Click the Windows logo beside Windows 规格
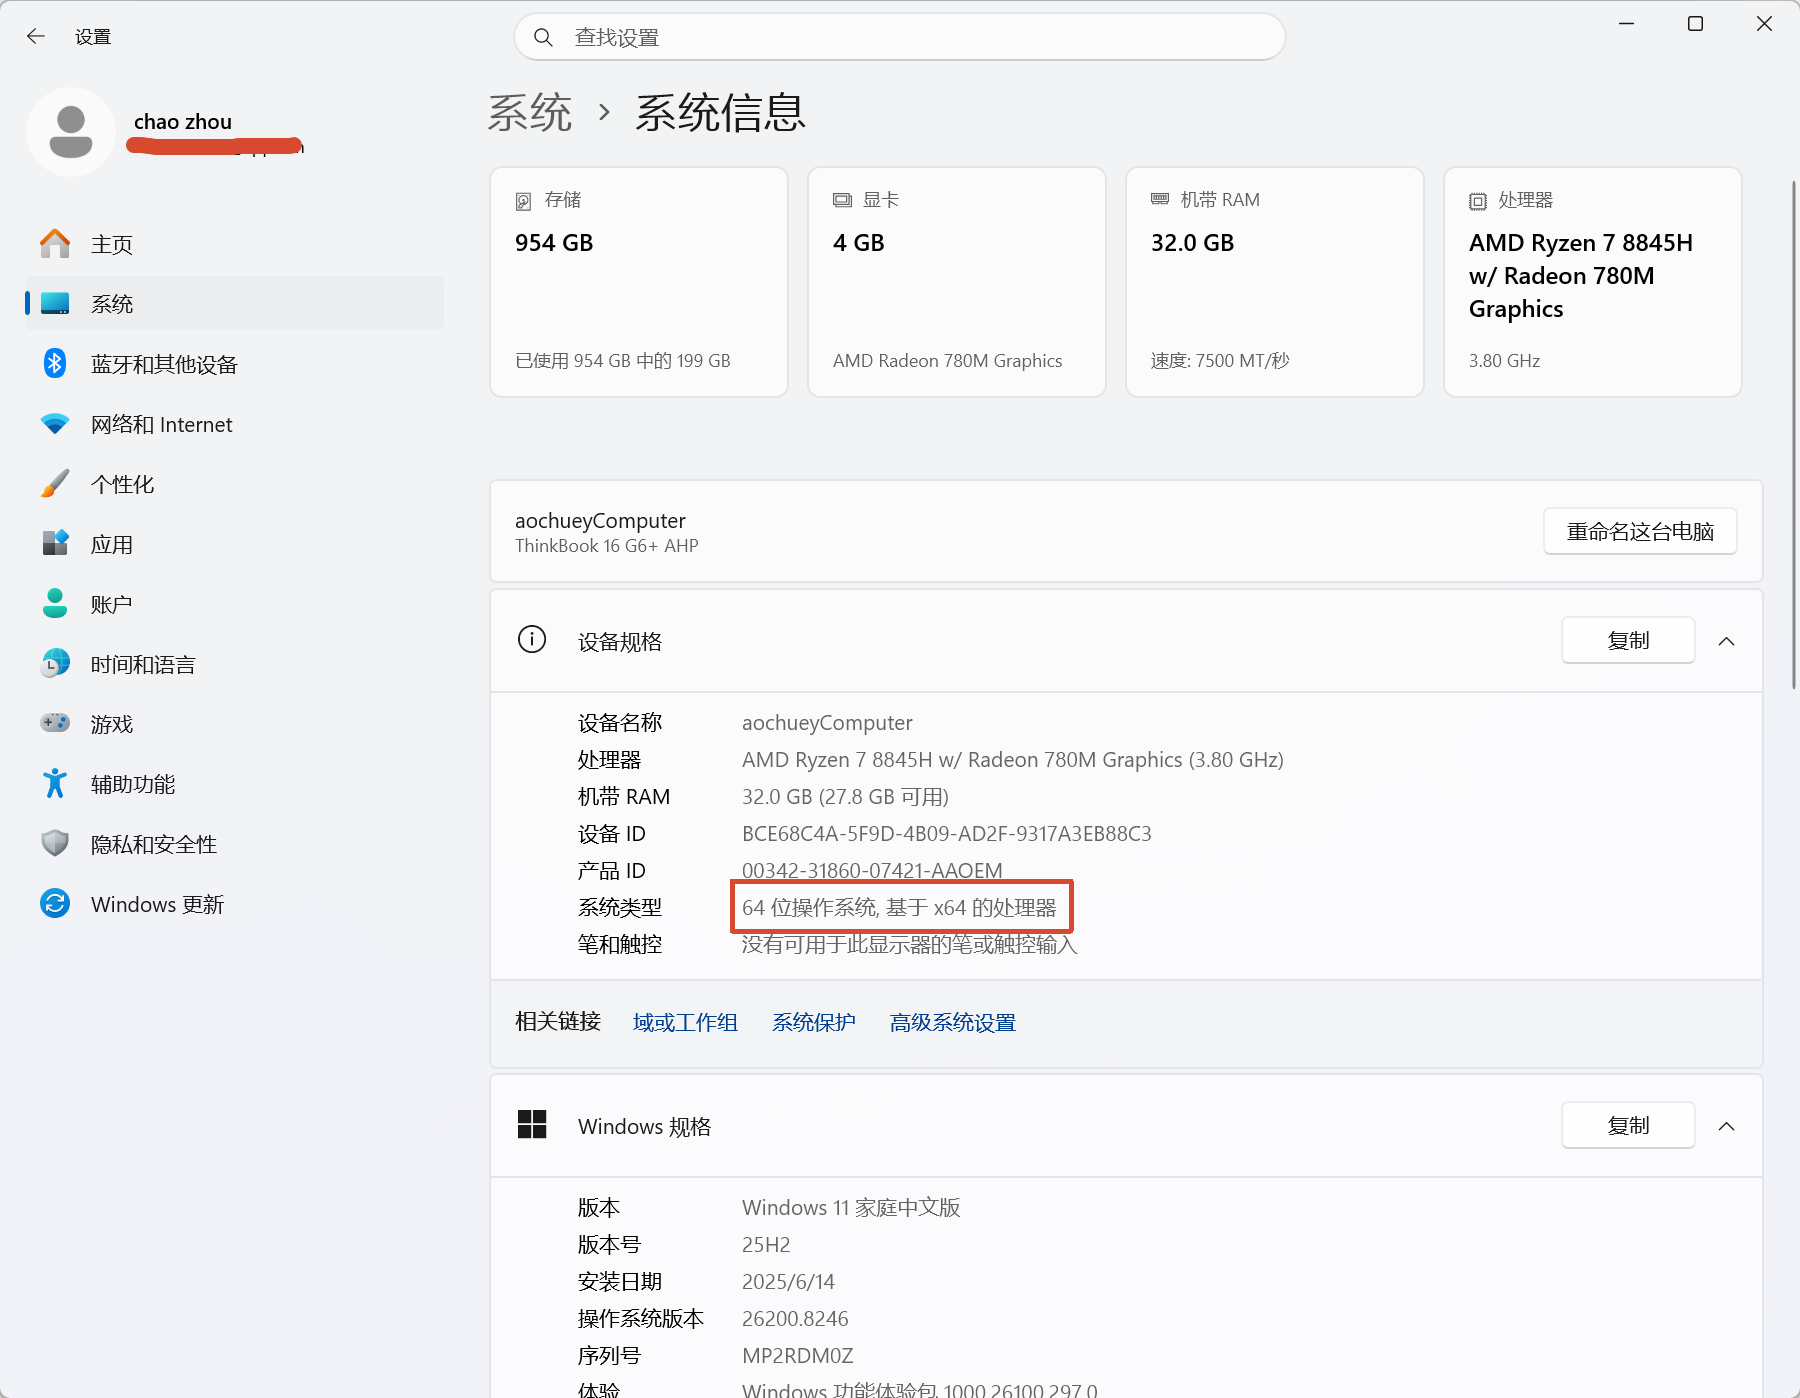1800x1398 pixels. pos(532,1124)
